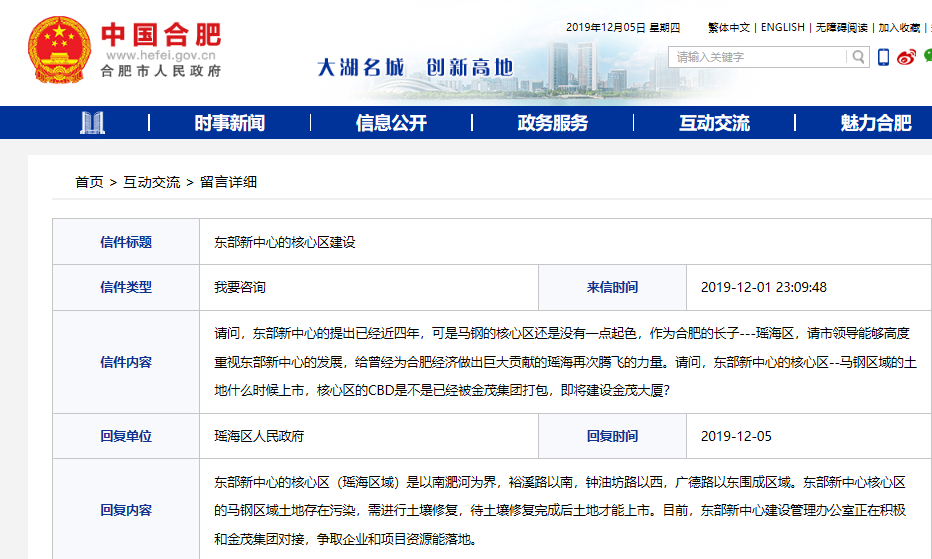Click the 回复单位 label cell
This screenshot has width=932, height=559.
(x=126, y=436)
